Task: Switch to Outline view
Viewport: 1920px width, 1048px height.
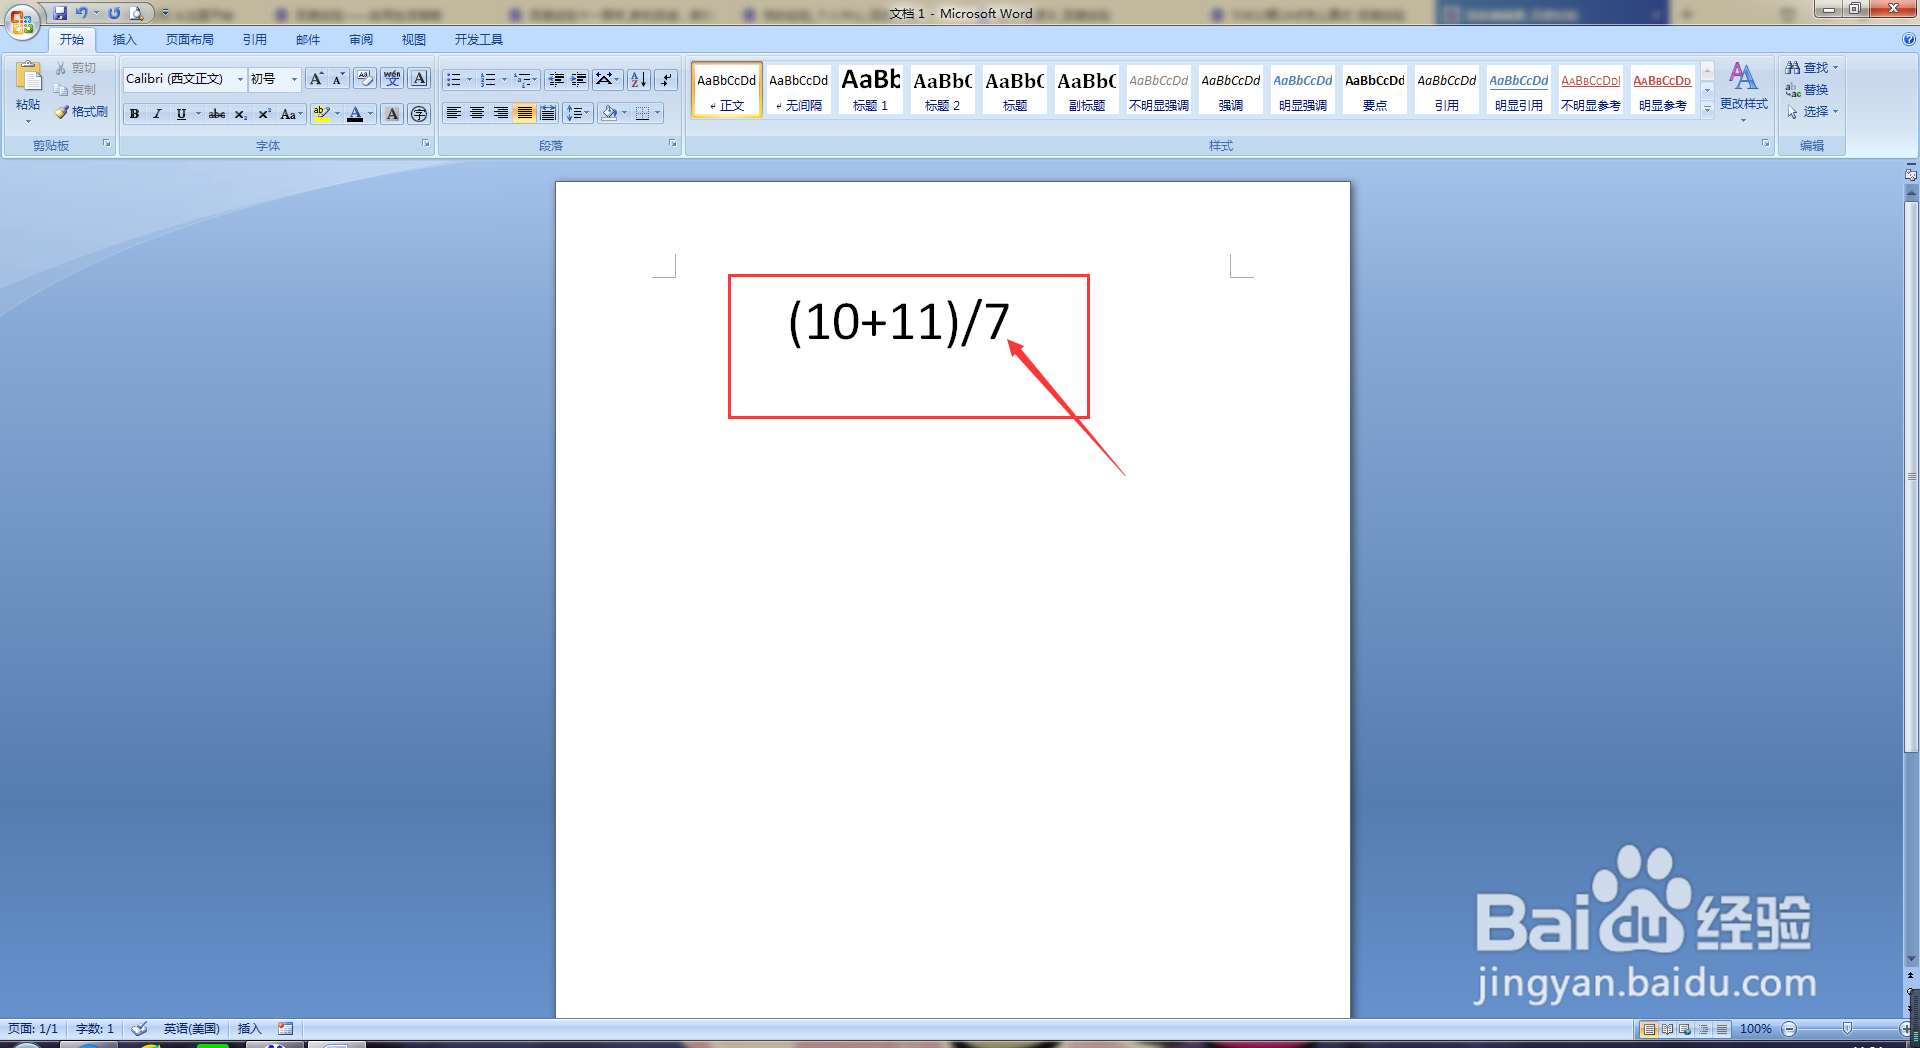Action: pyautogui.click(x=1703, y=1029)
